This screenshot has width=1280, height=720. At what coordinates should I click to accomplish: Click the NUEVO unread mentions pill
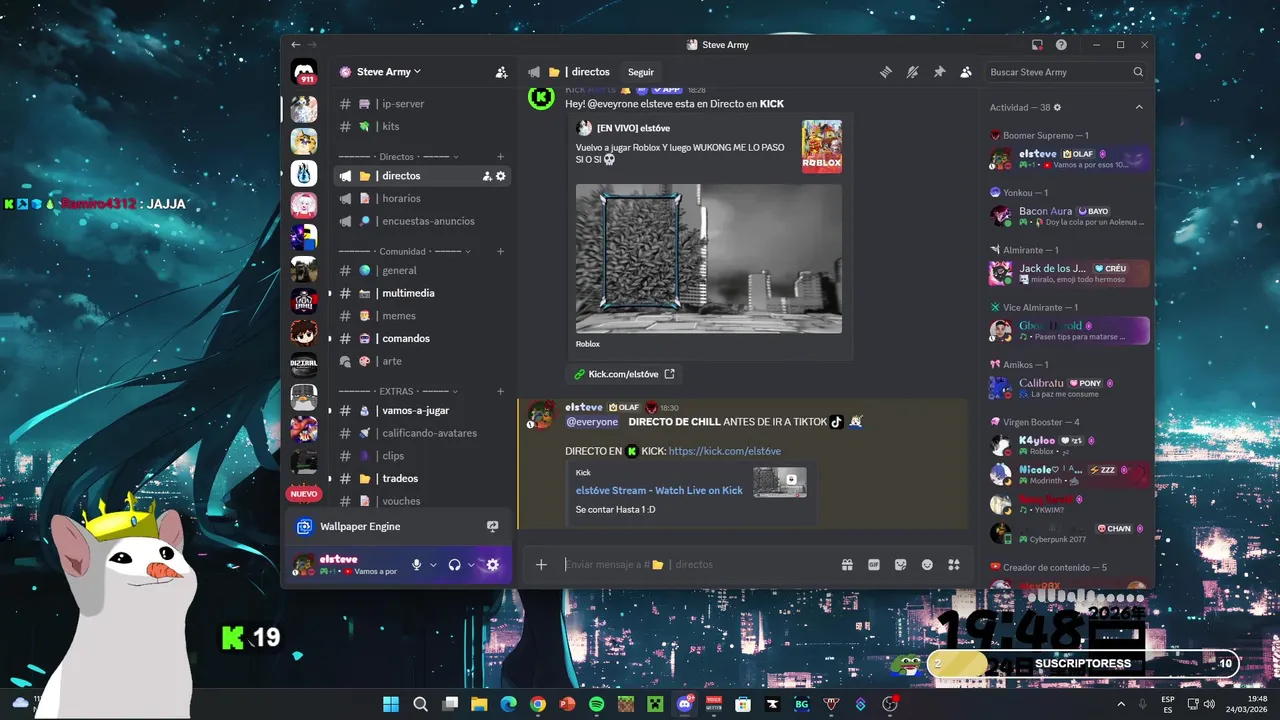[x=304, y=494]
